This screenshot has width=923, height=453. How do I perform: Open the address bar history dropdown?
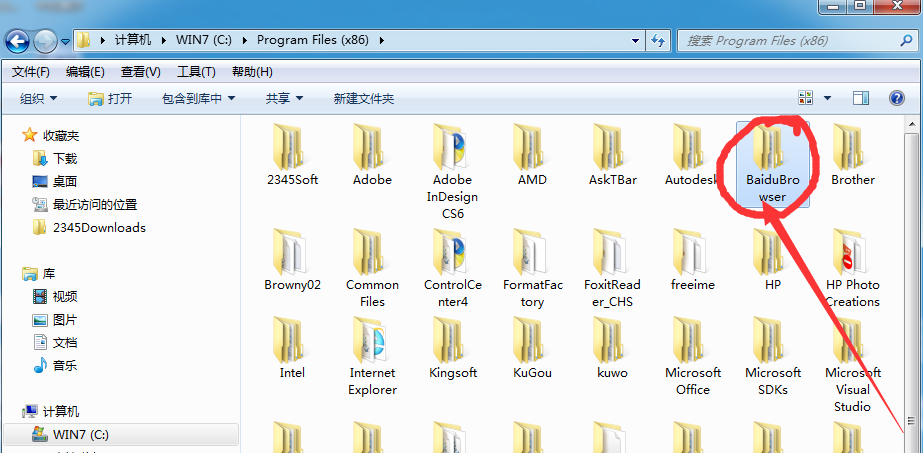tap(635, 40)
